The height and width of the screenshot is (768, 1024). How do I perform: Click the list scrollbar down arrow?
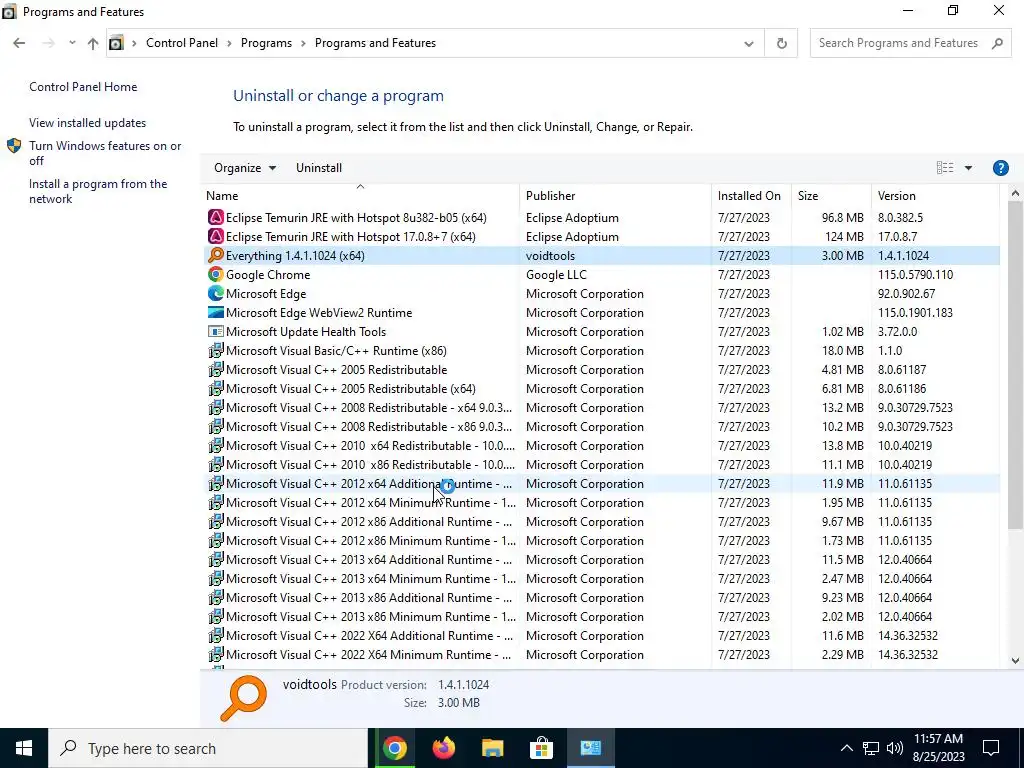(1015, 660)
